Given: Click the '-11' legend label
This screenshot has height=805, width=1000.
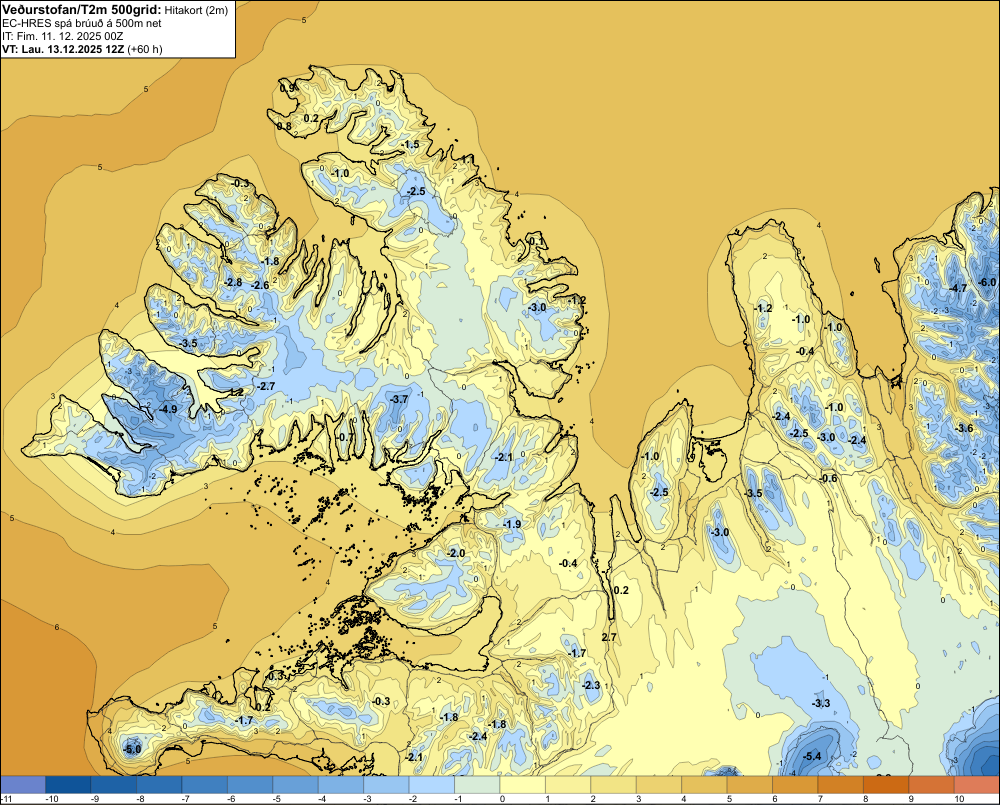Looking at the screenshot, I should [x=6, y=799].
